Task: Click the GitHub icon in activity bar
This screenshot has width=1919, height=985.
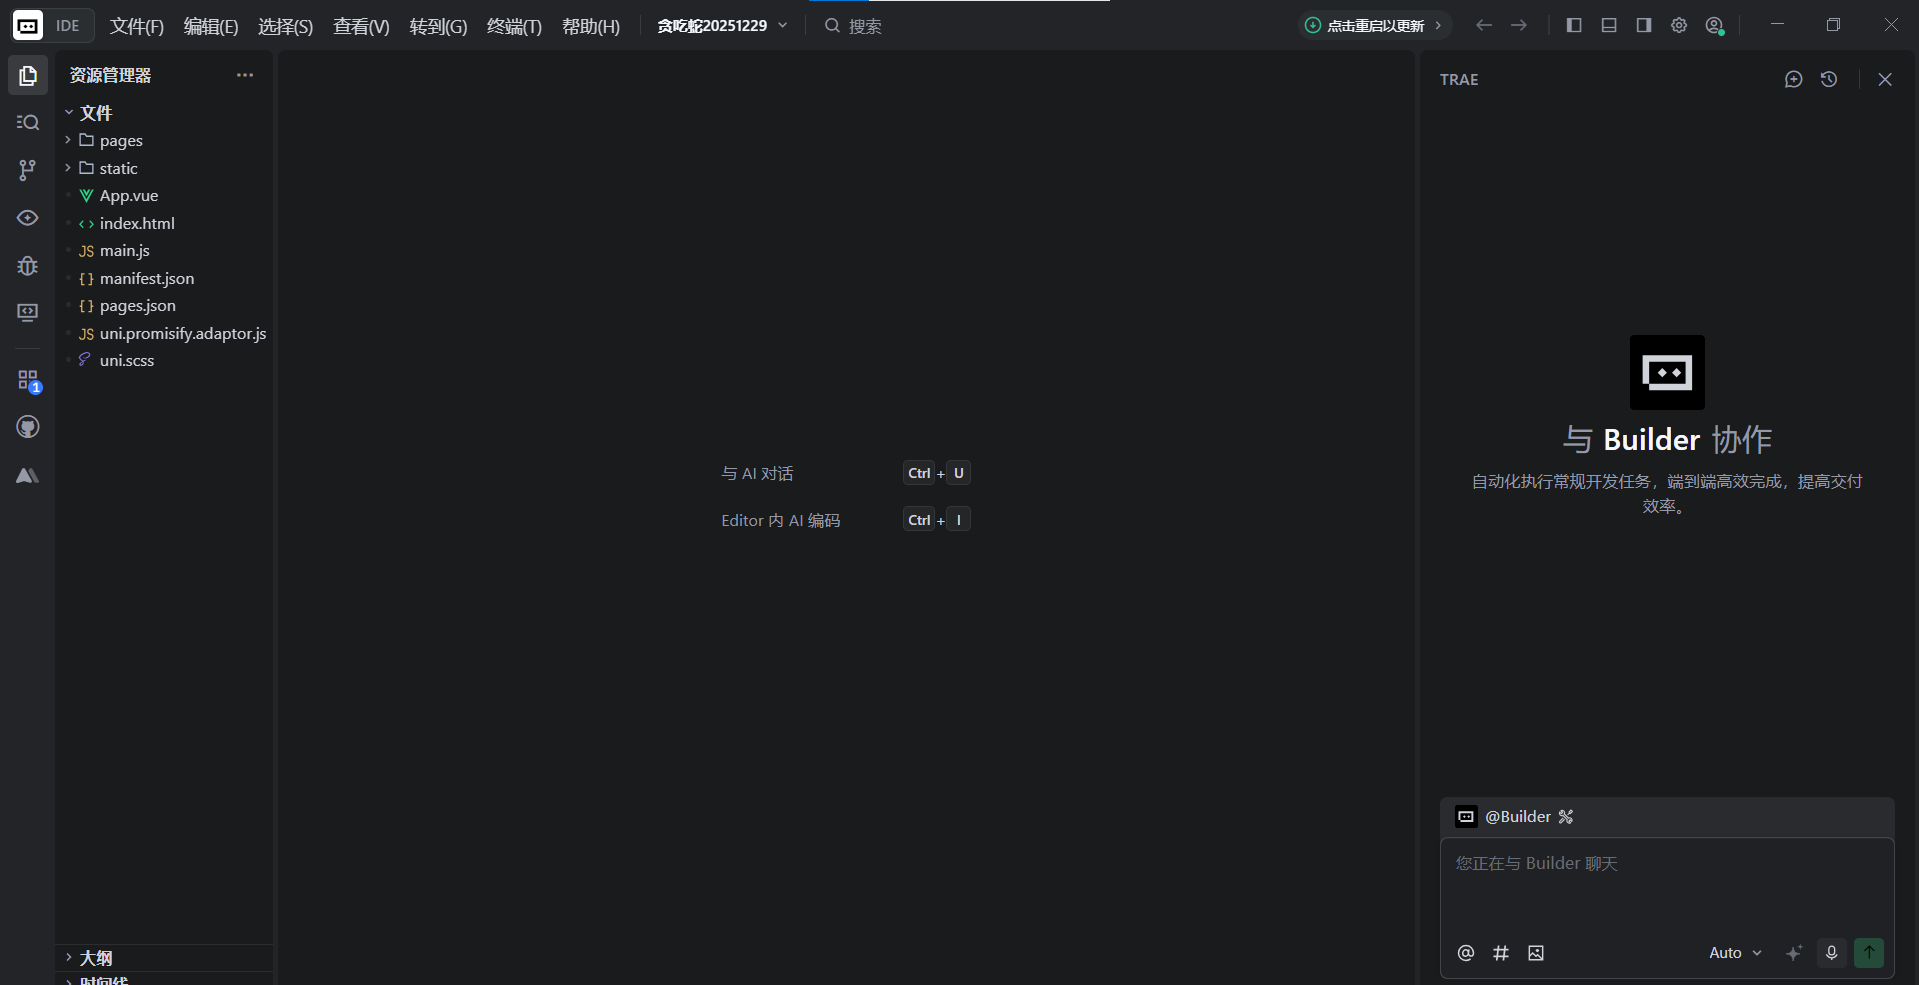Action: pos(27,427)
